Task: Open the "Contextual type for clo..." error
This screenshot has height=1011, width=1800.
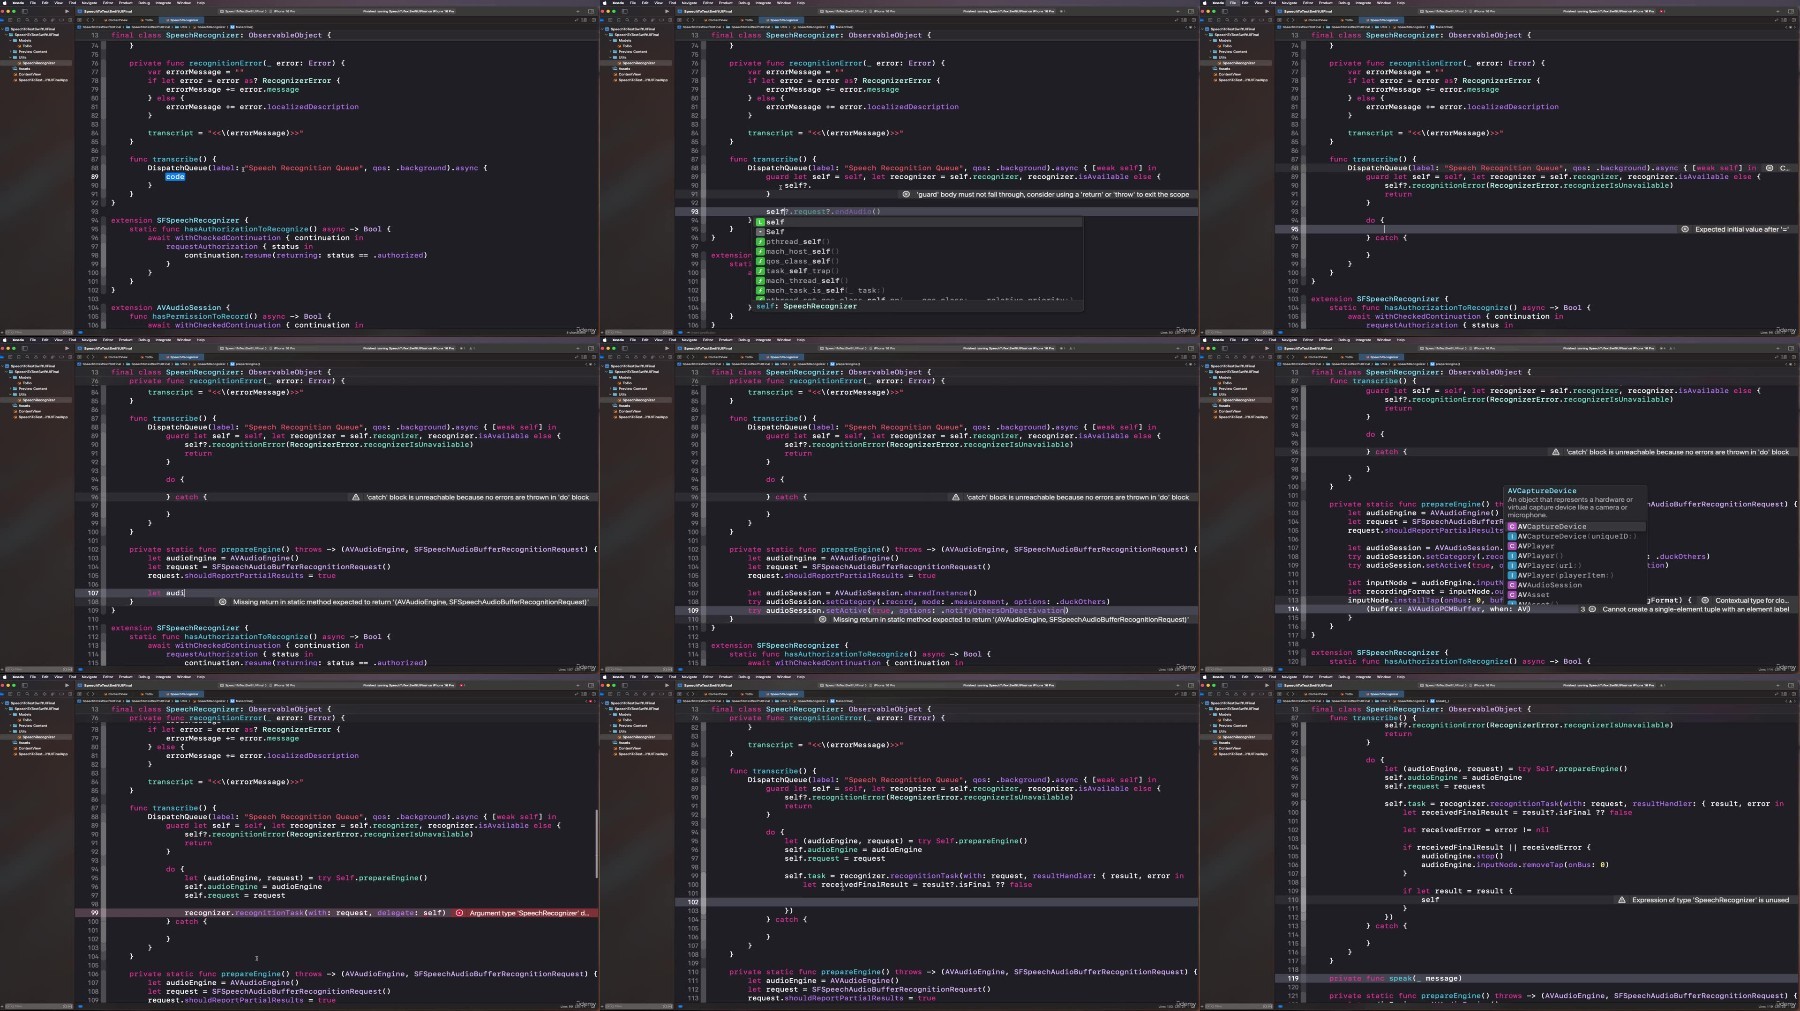Action: click(1752, 600)
